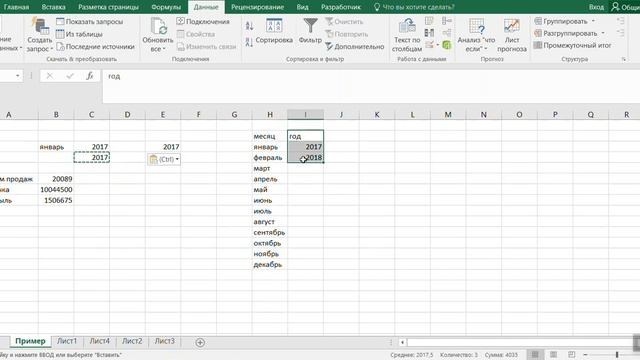Click the Manage Data Model icon
The image size is (640, 360).
click(447, 45)
